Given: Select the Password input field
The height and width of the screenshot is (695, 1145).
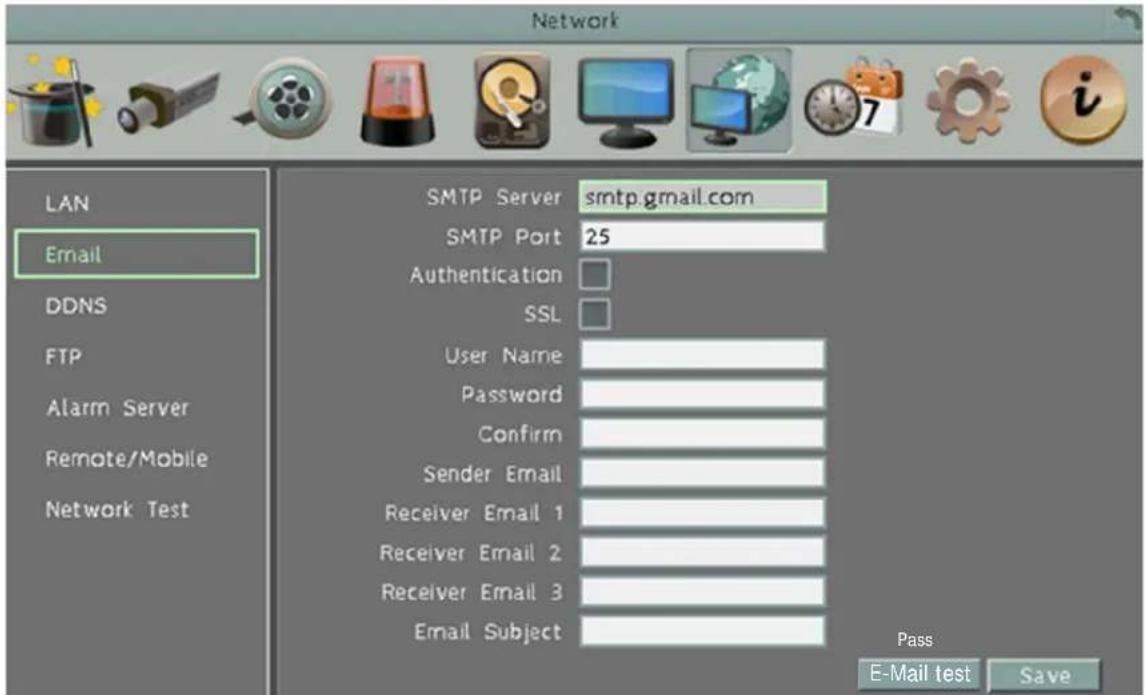Looking at the screenshot, I should [x=702, y=394].
